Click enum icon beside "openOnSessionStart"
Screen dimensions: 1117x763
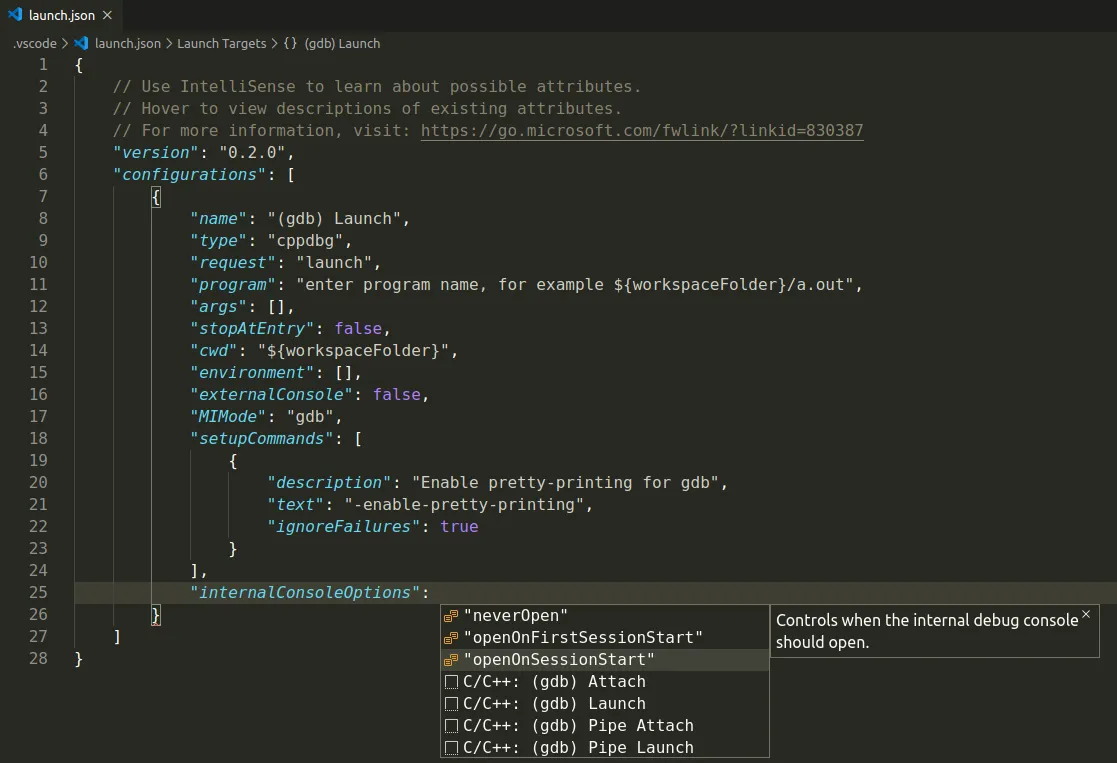451,660
